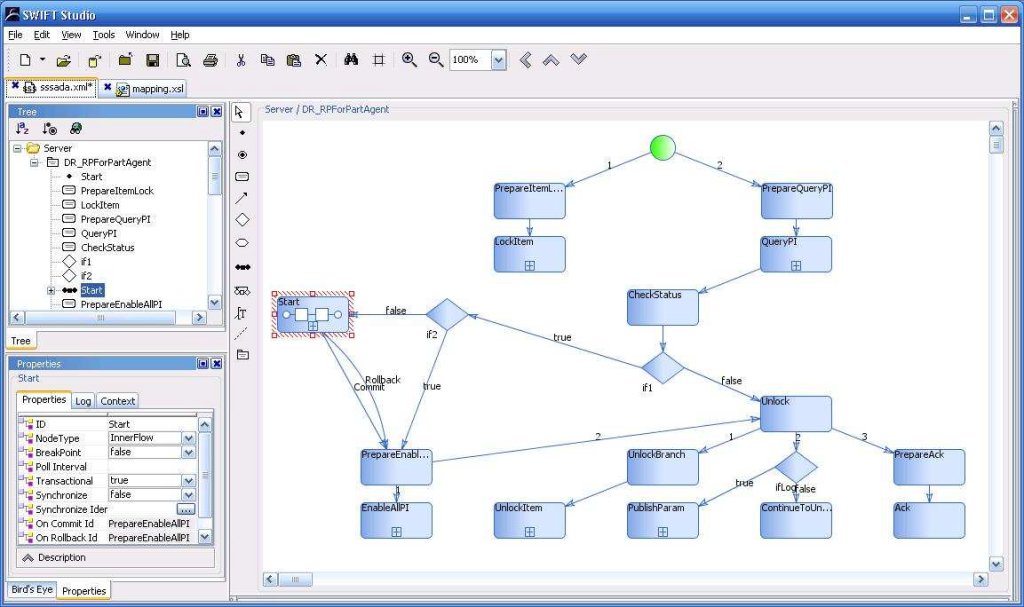Click the New document toolbar icon
This screenshot has height=607, width=1024.
click(25, 60)
